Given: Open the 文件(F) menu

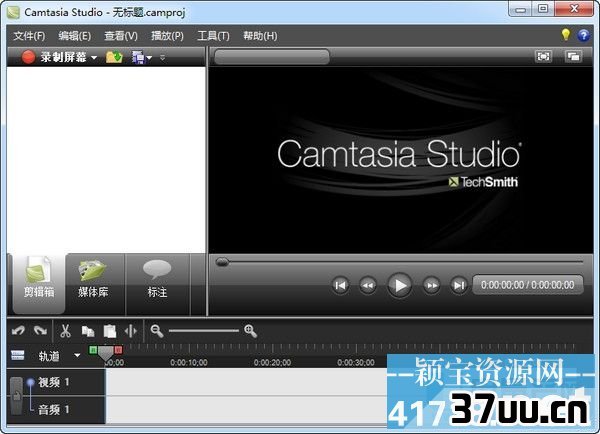Looking at the screenshot, I should tap(29, 36).
